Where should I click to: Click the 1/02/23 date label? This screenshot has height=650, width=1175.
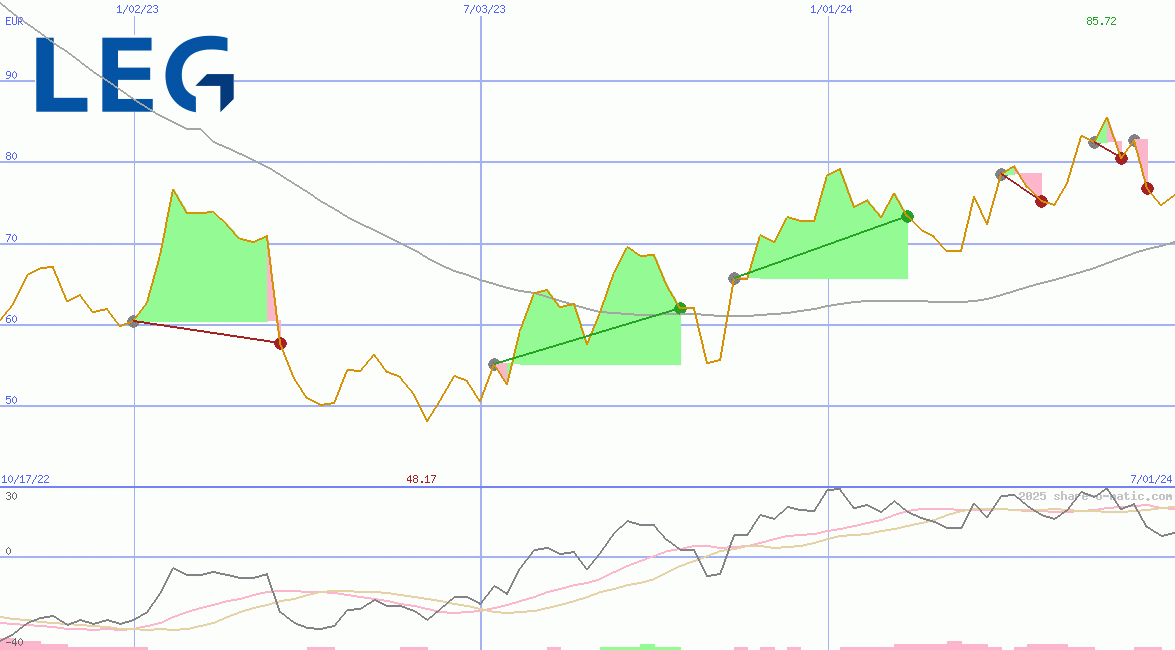point(137,9)
